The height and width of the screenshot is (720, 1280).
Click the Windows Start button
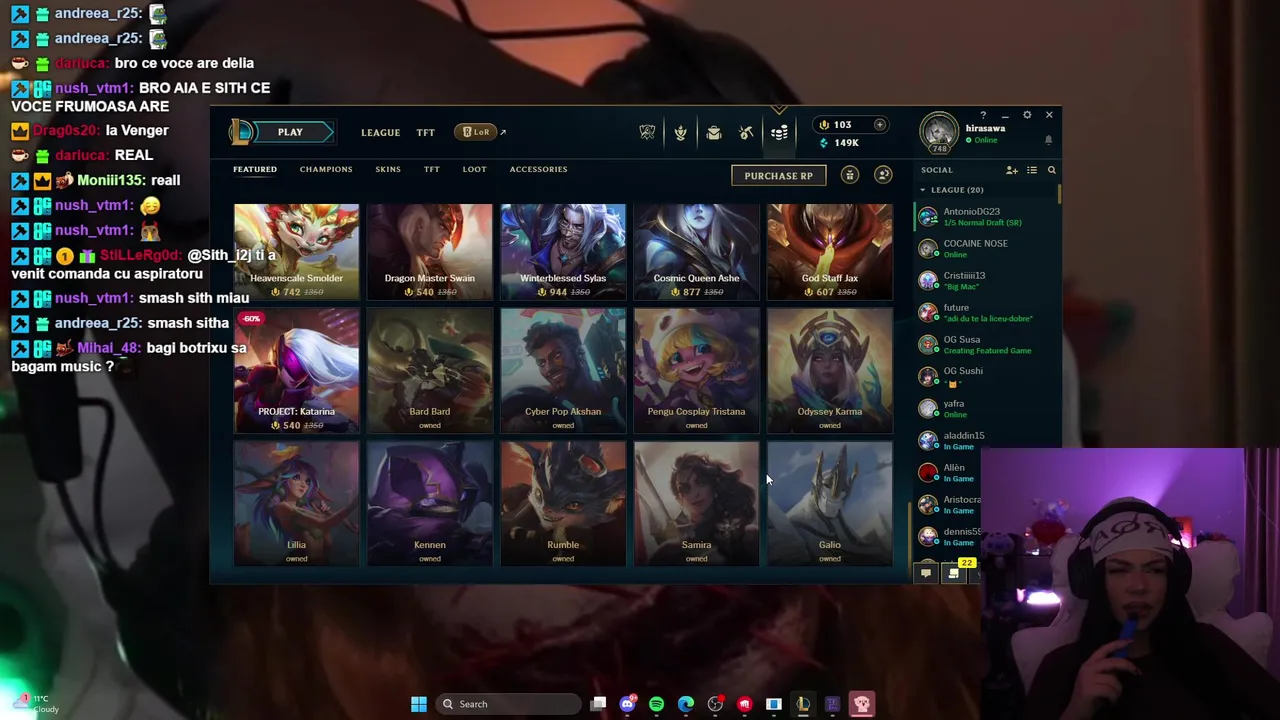pyautogui.click(x=419, y=704)
